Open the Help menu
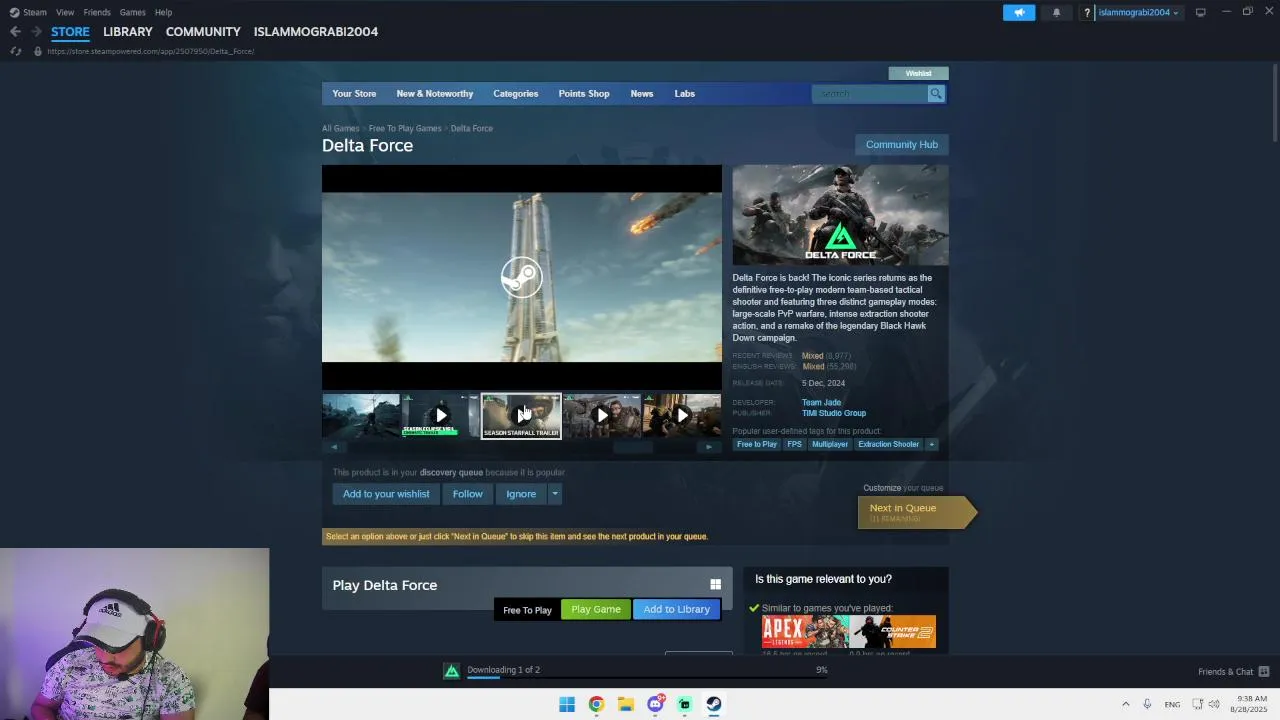 (163, 12)
